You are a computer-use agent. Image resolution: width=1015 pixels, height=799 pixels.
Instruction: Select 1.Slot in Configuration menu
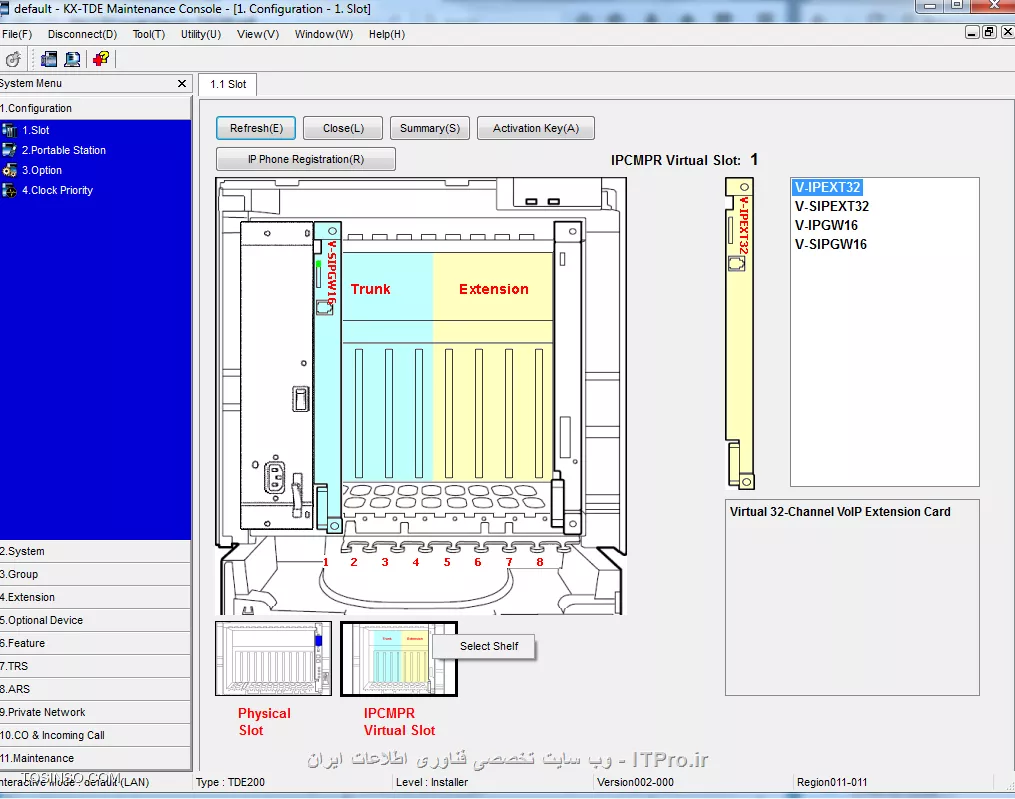[x=36, y=130]
